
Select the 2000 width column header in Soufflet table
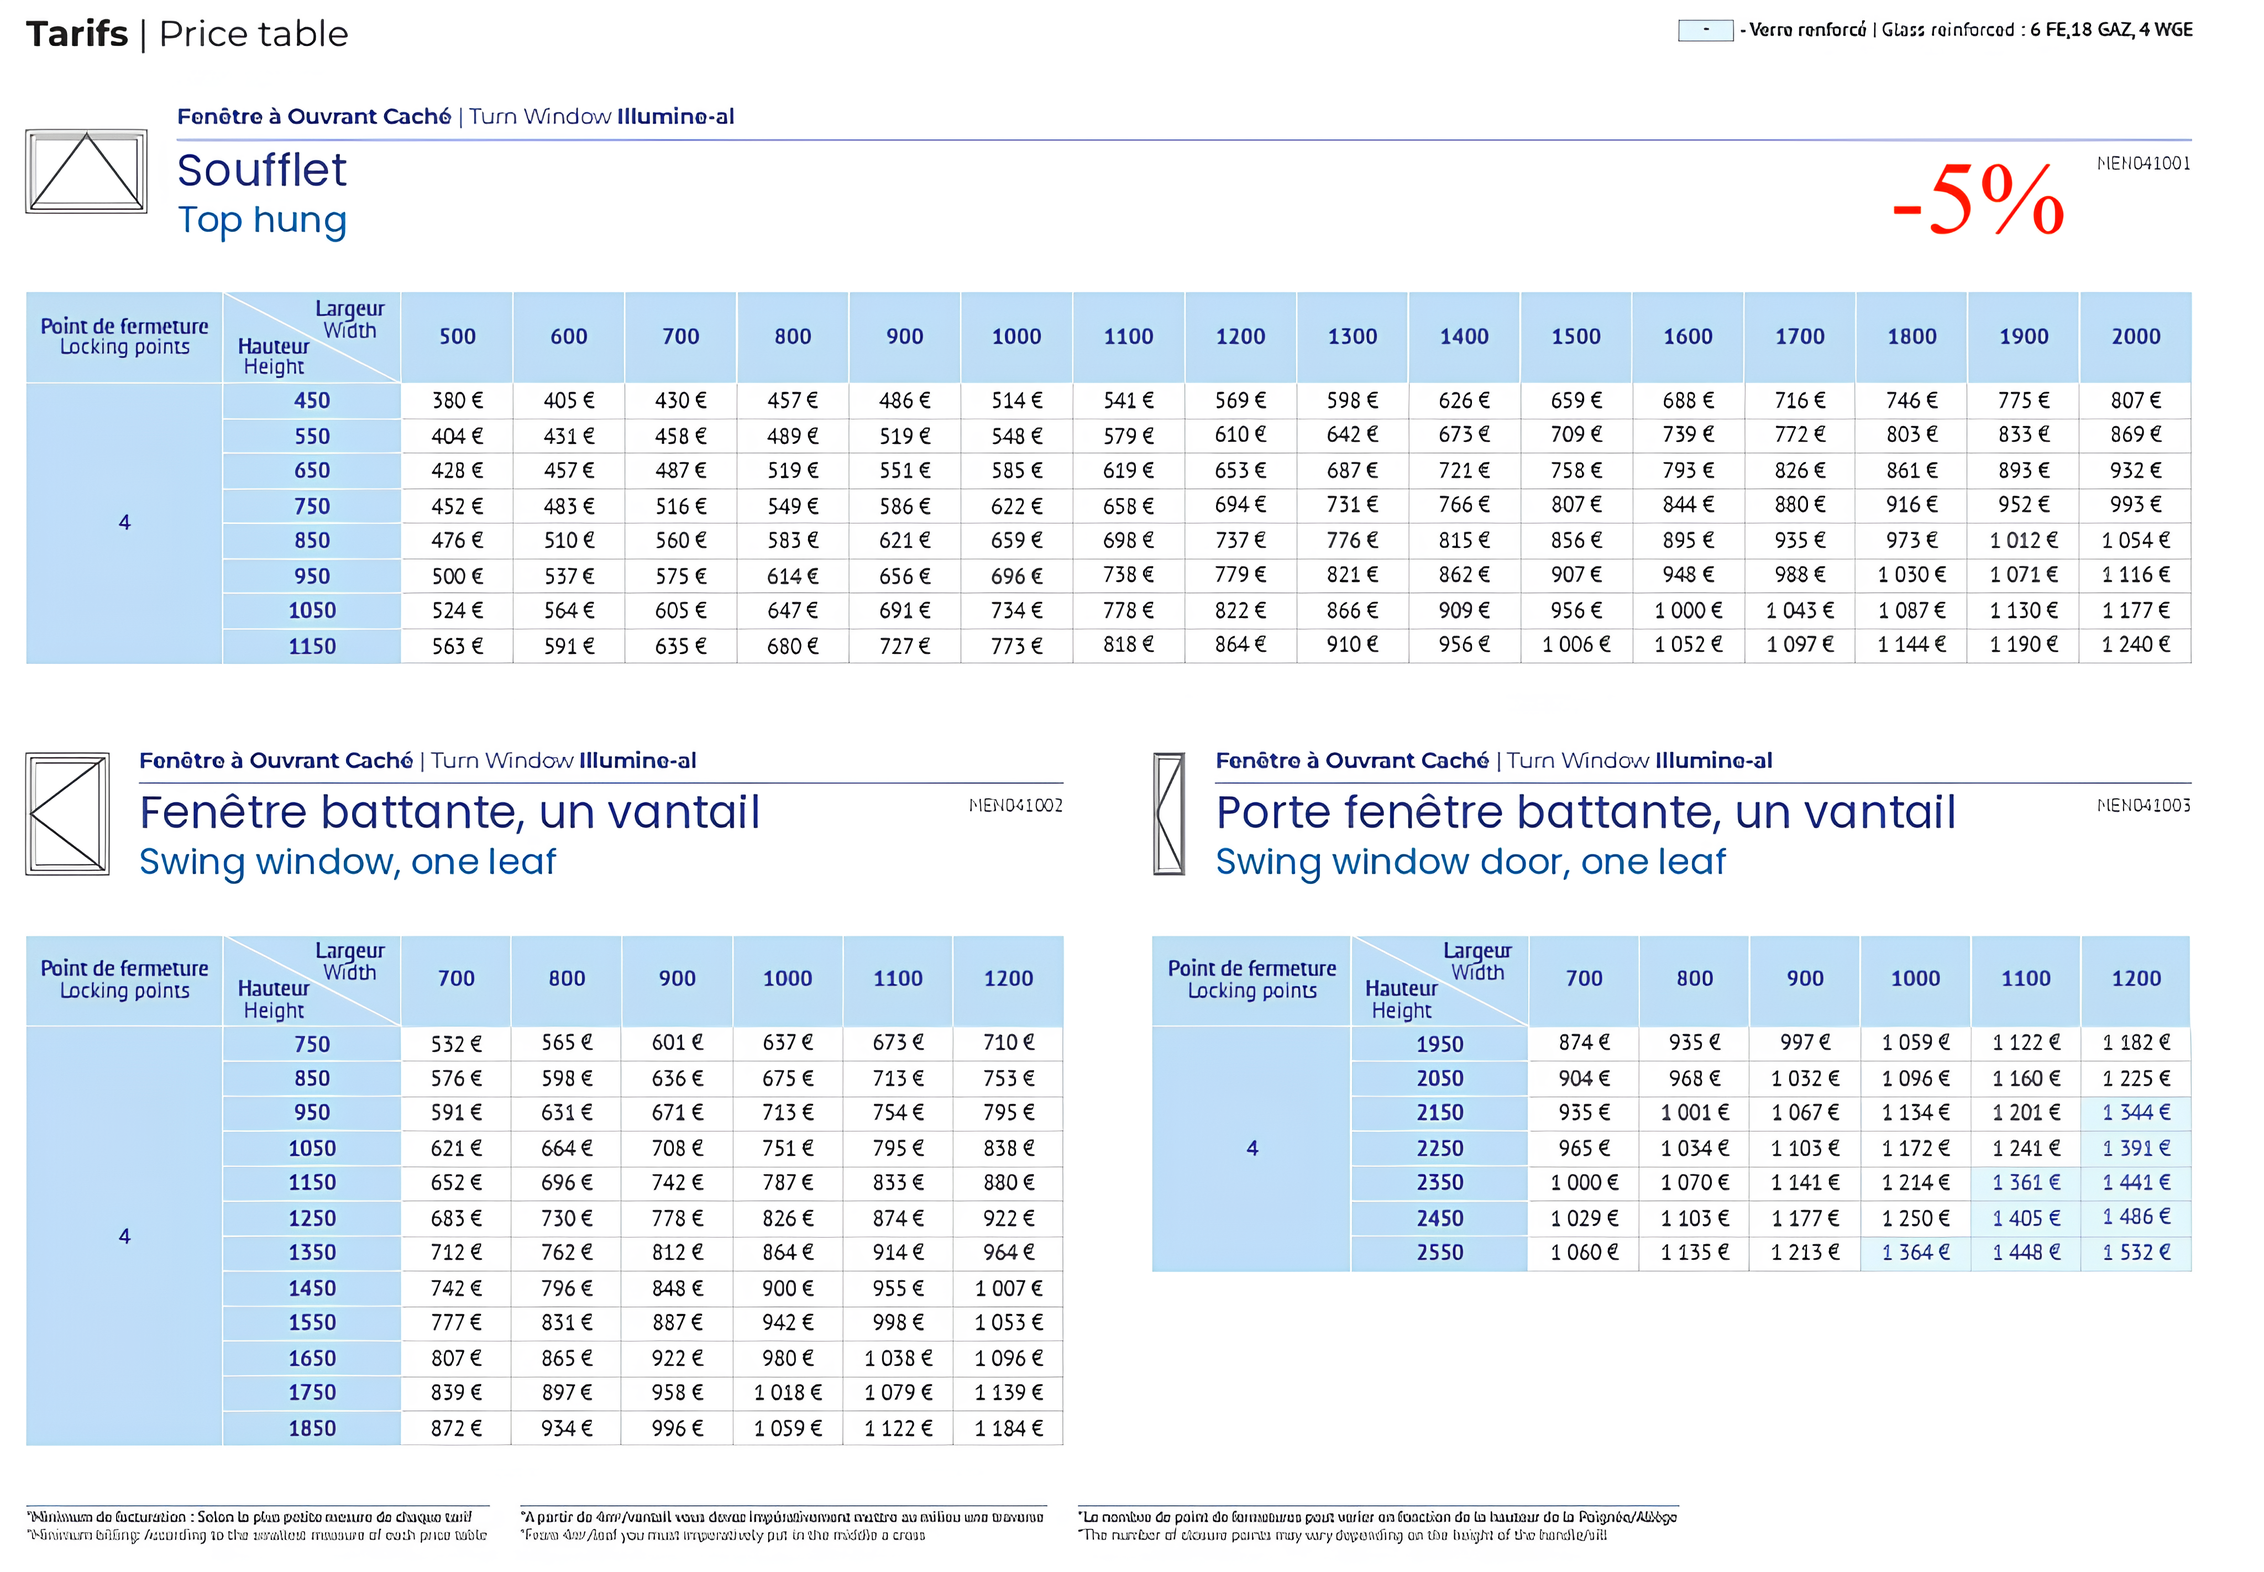[x=2135, y=337]
